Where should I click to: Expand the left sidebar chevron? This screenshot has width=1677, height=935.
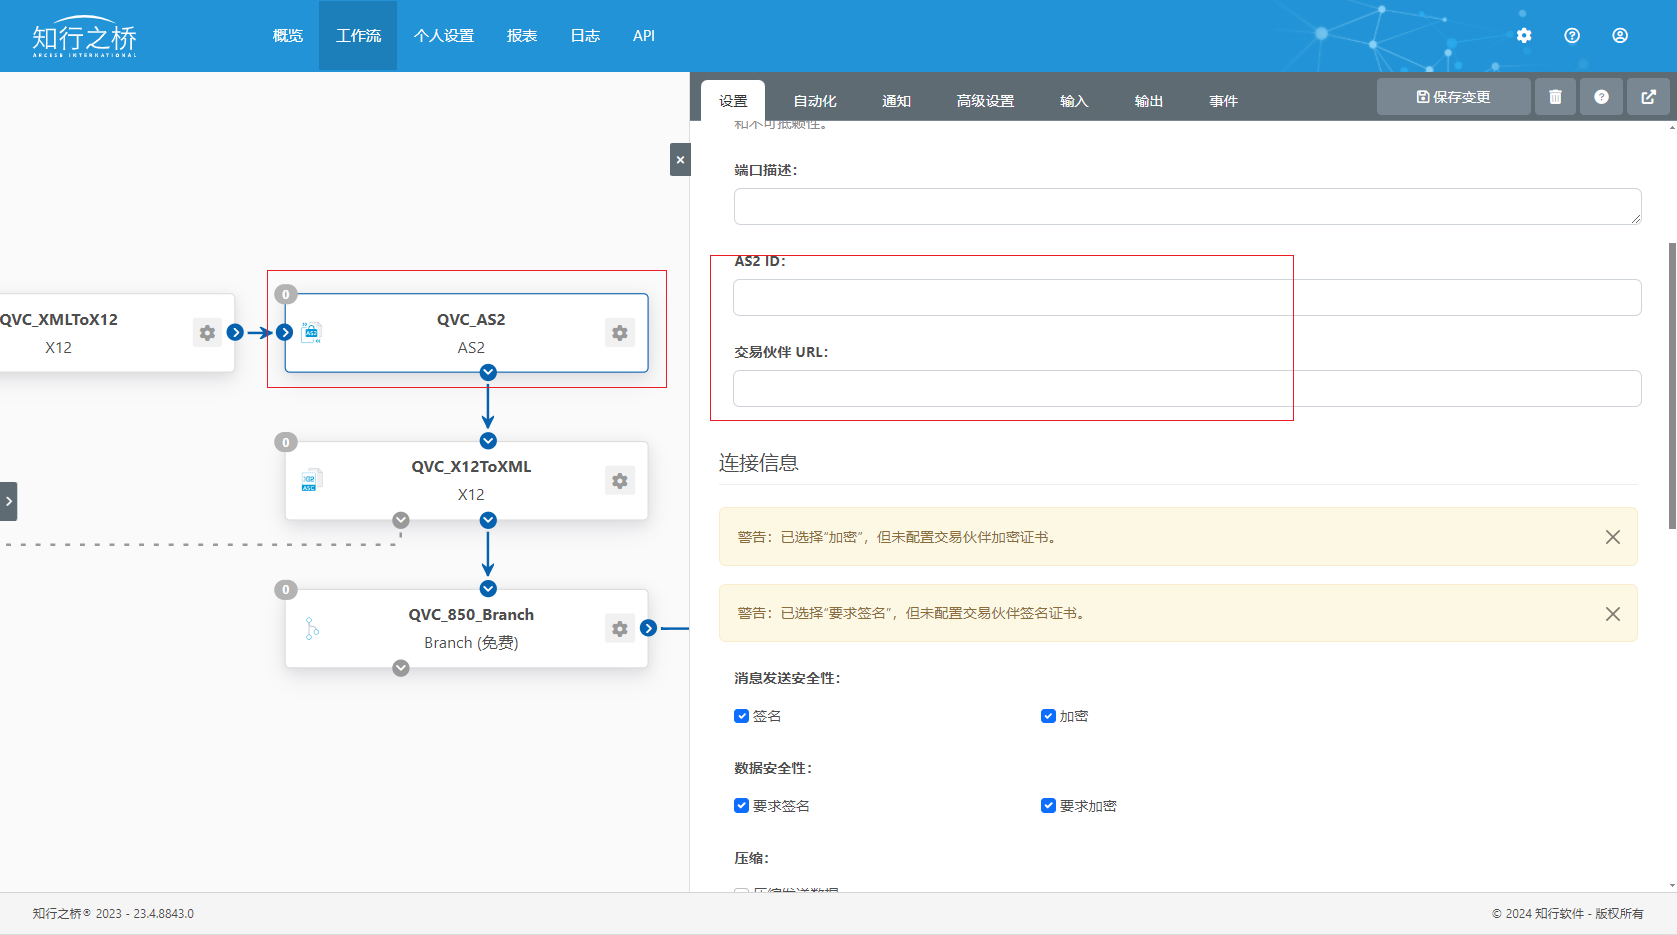(x=8, y=501)
